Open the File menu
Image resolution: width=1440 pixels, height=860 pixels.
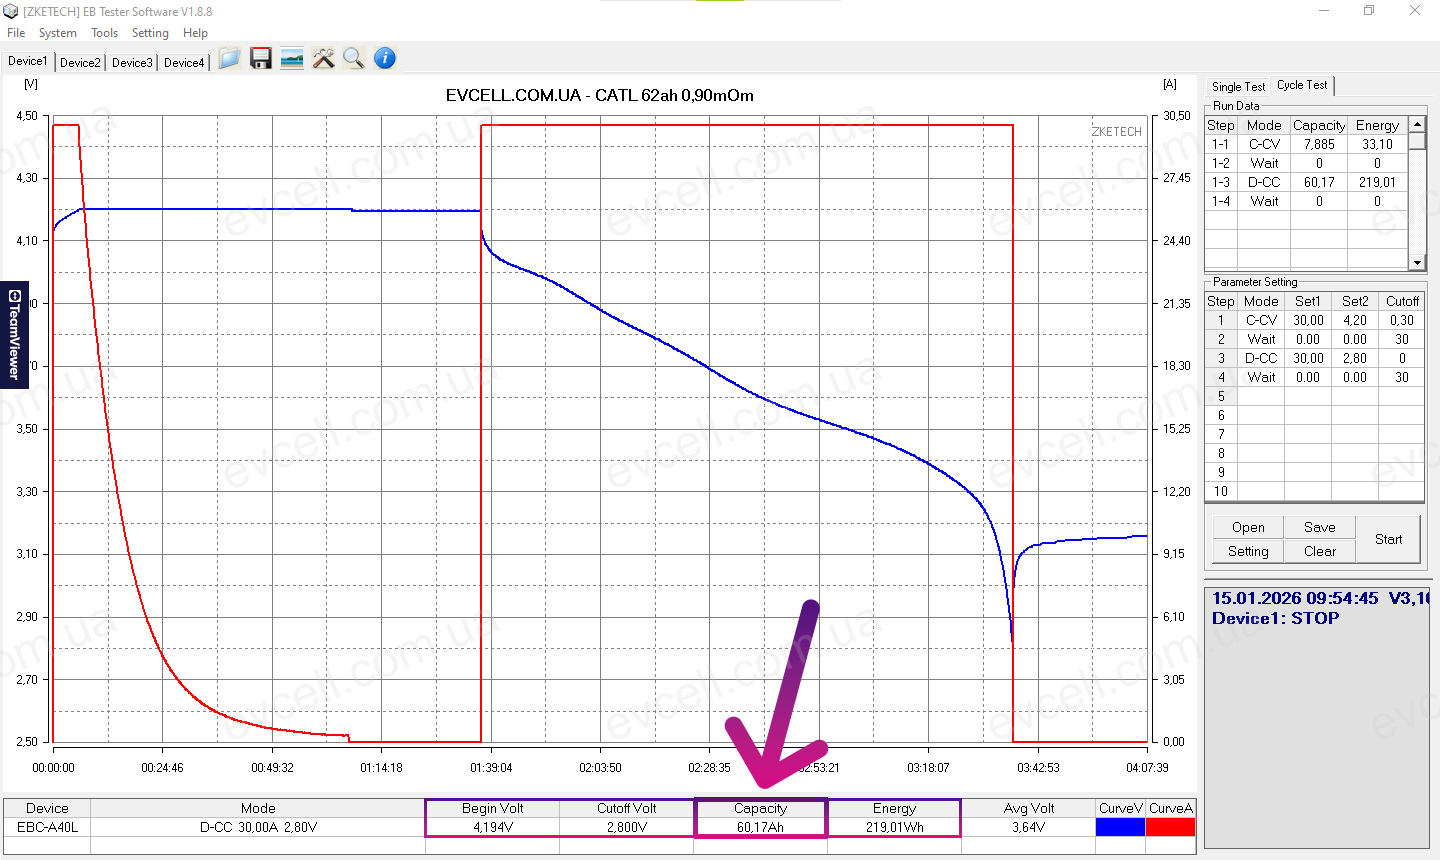coord(16,33)
